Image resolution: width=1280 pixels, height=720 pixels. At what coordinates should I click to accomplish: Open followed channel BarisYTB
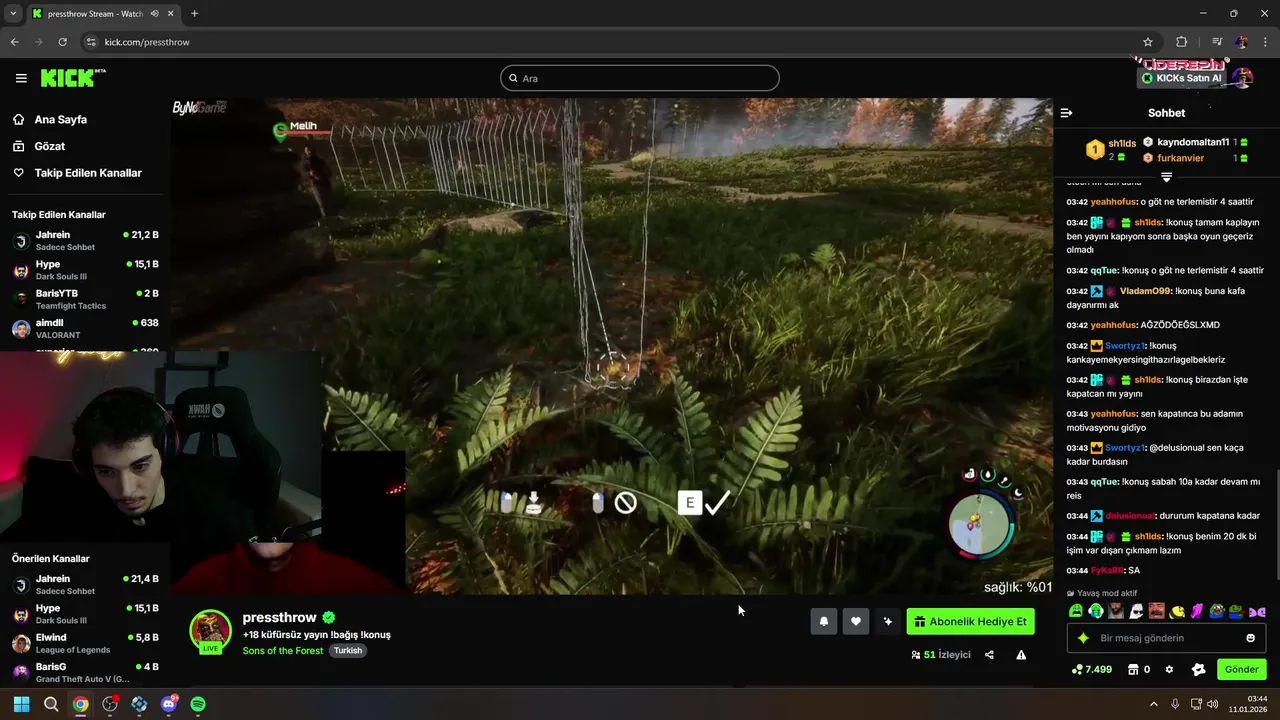85,299
